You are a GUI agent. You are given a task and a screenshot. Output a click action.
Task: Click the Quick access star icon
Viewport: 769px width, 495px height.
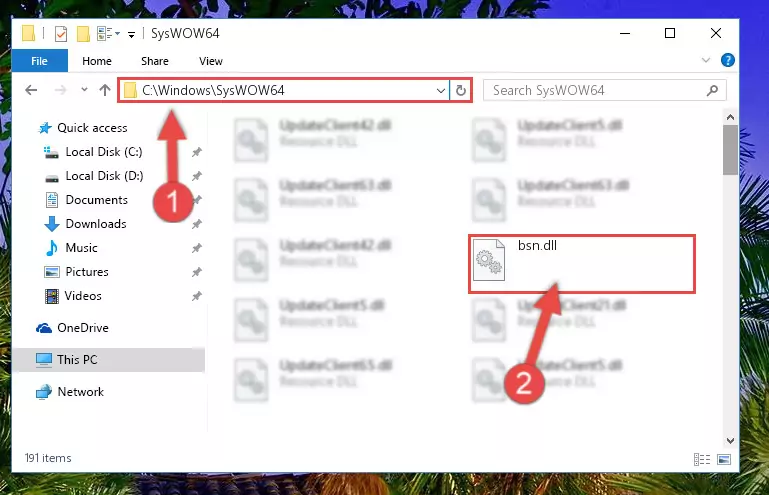click(x=45, y=128)
